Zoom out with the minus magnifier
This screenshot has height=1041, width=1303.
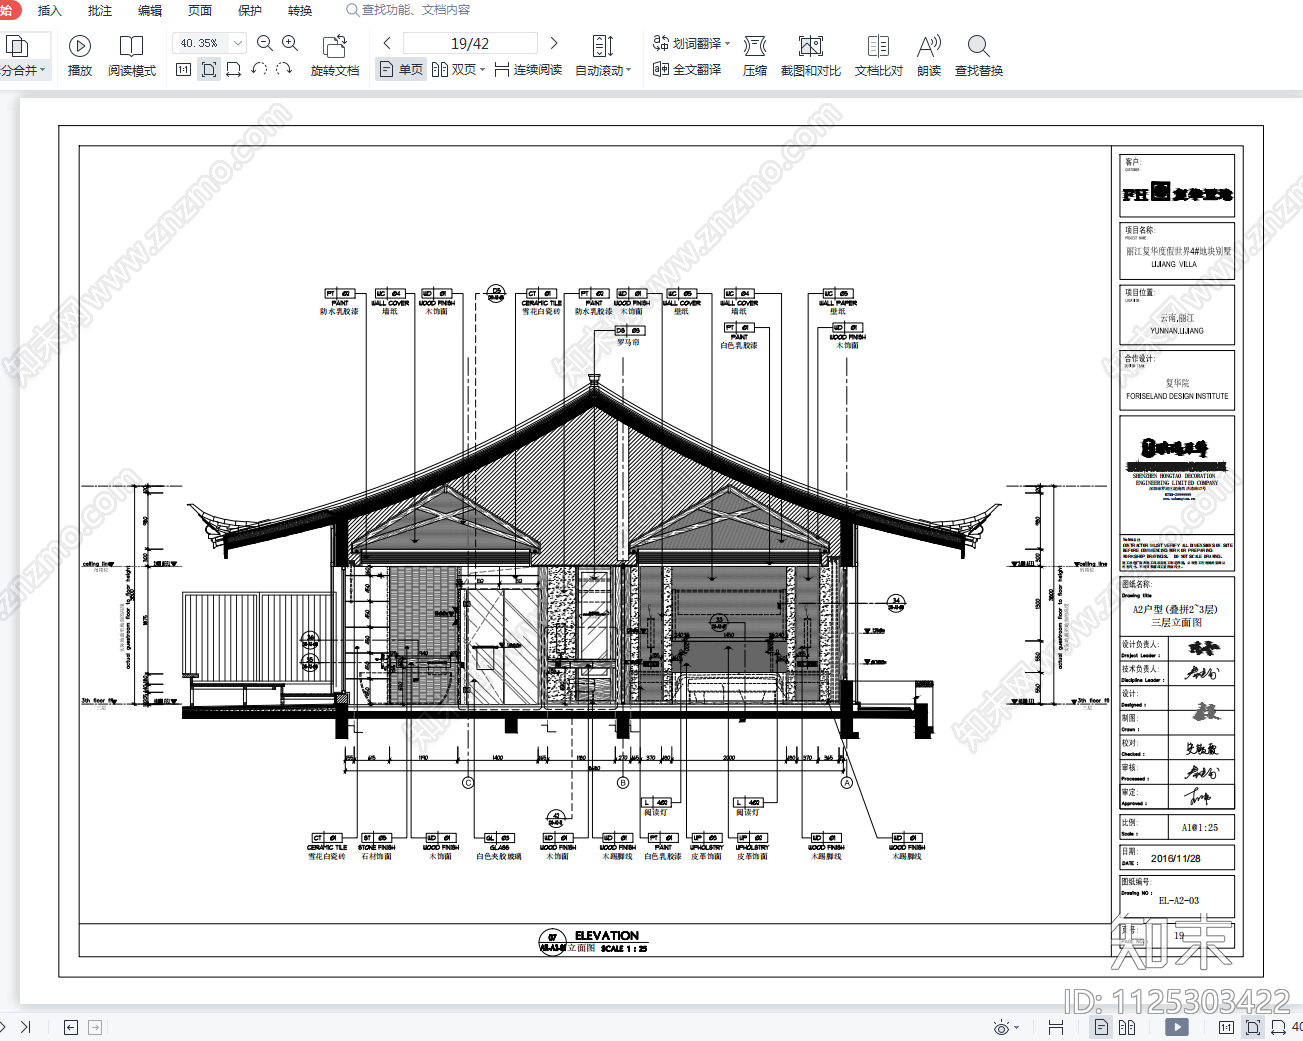coord(265,43)
